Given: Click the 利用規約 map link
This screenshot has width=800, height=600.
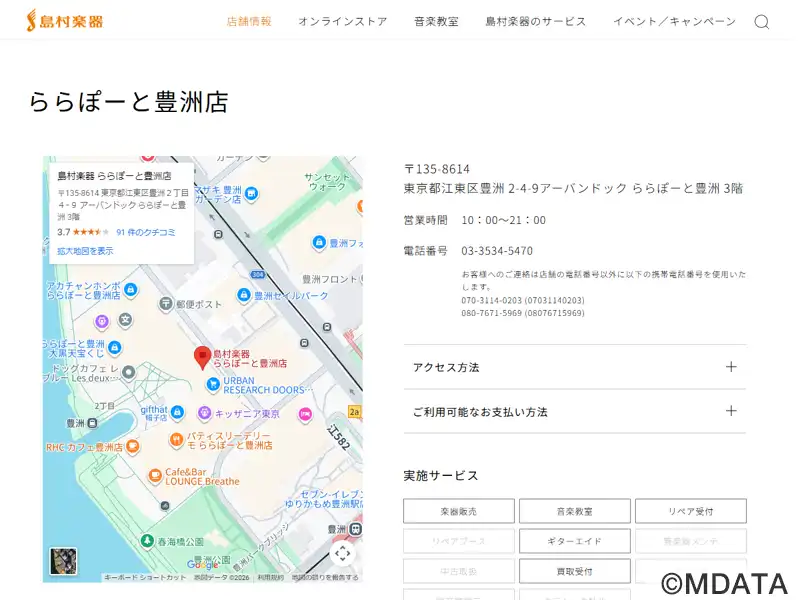Looking at the screenshot, I should [x=270, y=578].
